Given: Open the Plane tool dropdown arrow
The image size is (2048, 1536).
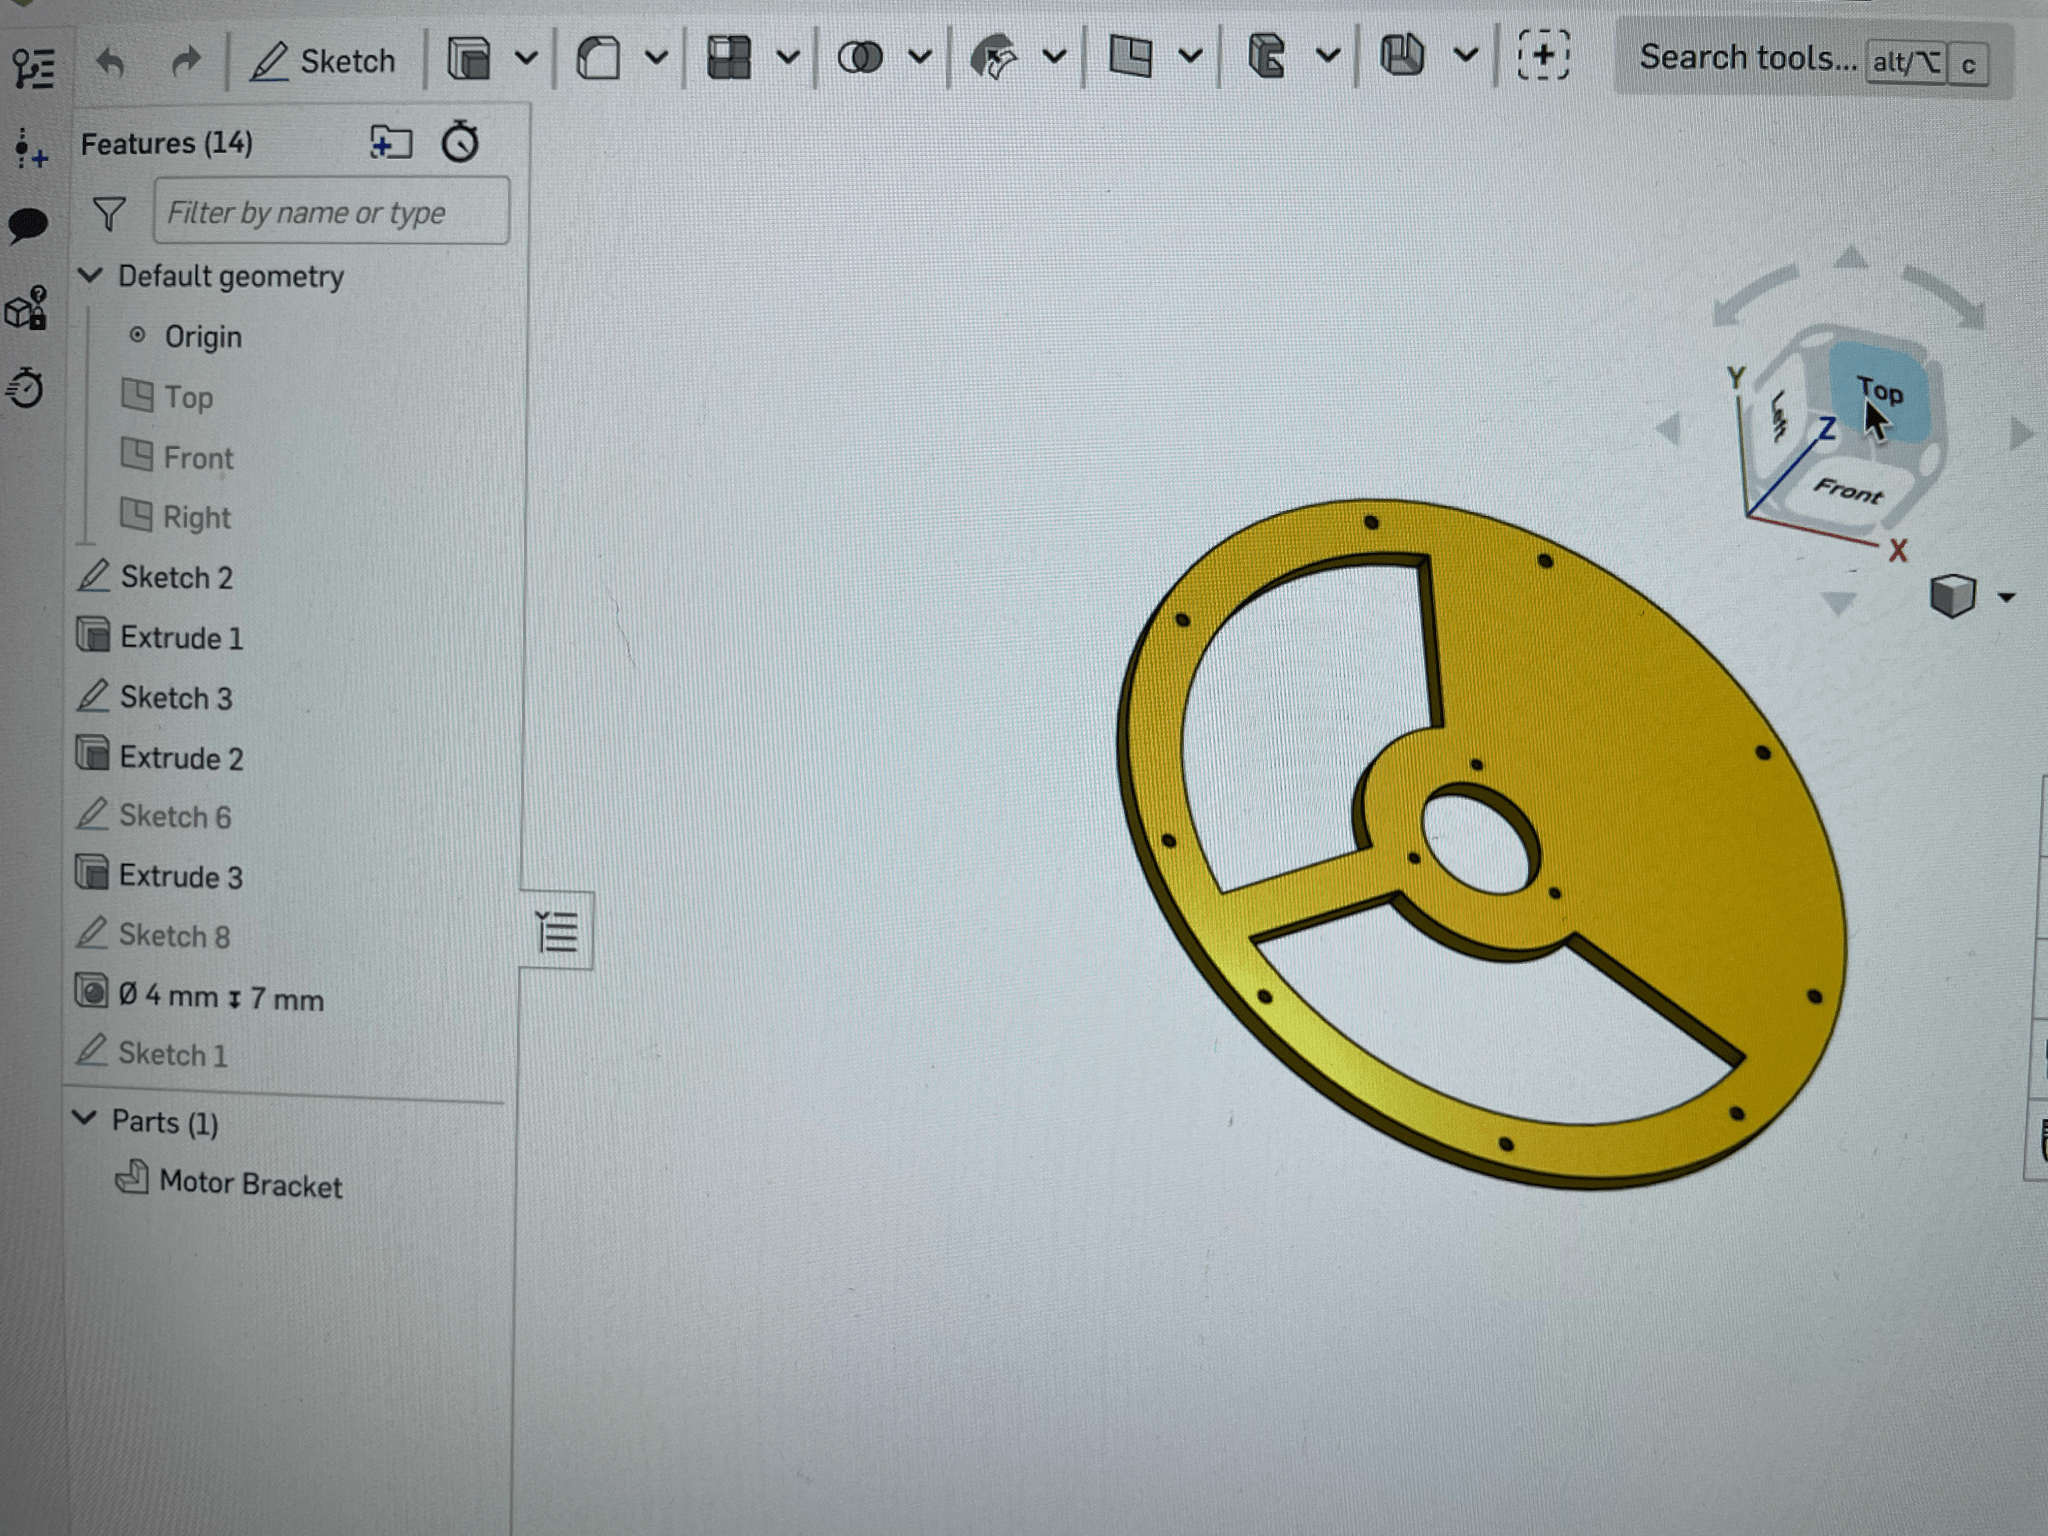Looking at the screenshot, I should click(x=1190, y=56).
